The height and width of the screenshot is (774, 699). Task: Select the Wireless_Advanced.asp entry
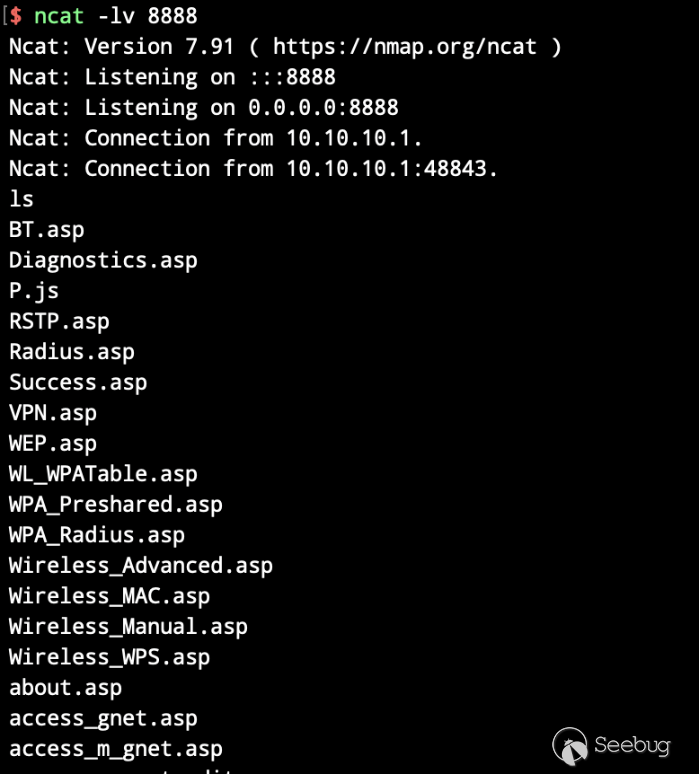pos(141,565)
